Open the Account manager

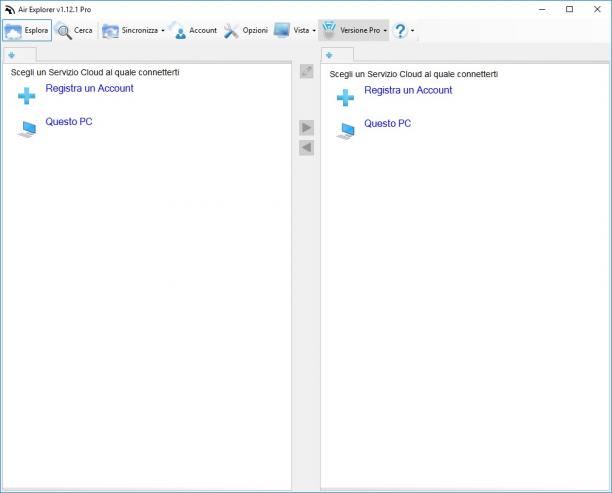pos(195,30)
